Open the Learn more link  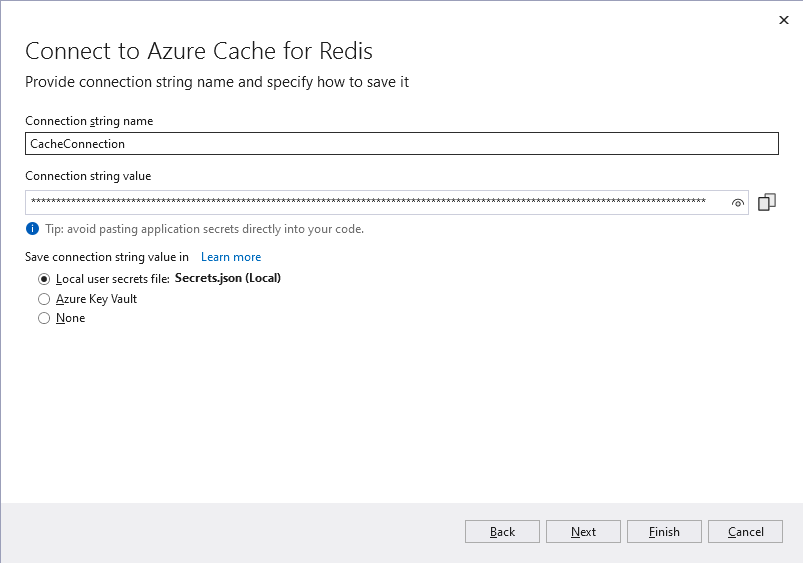pyautogui.click(x=231, y=257)
